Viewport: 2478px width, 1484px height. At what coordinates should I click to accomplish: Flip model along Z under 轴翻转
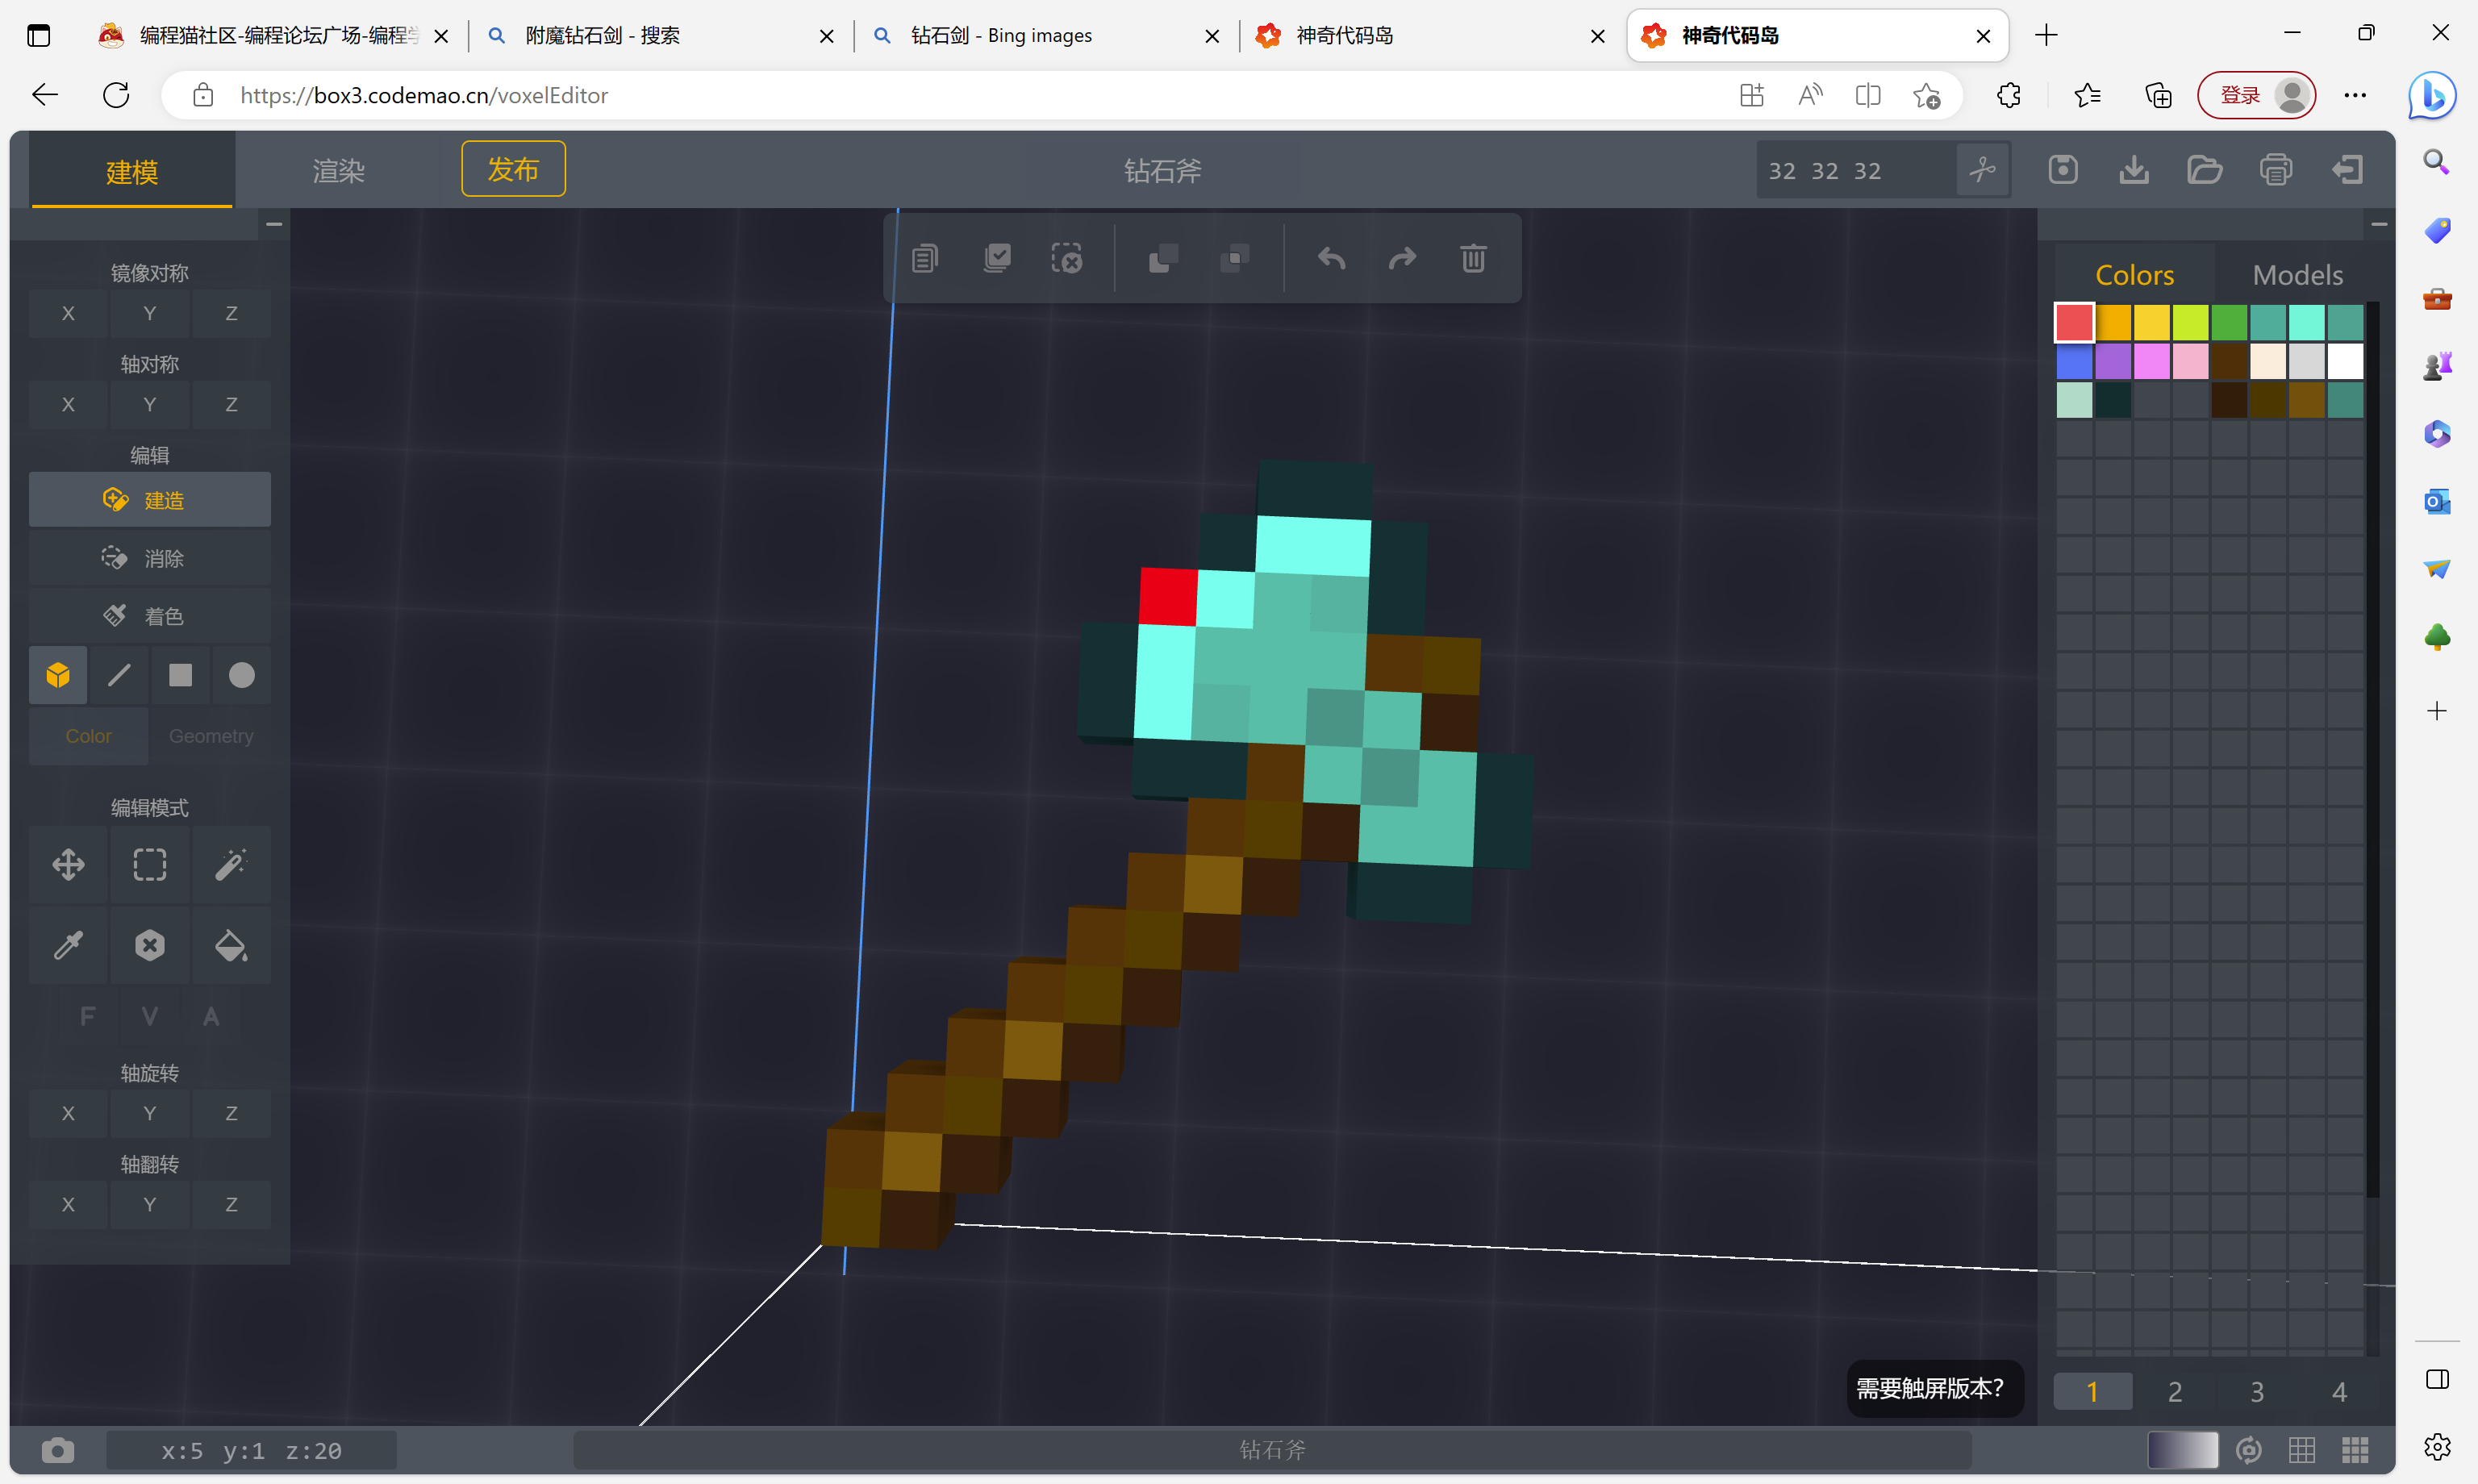[231, 1204]
